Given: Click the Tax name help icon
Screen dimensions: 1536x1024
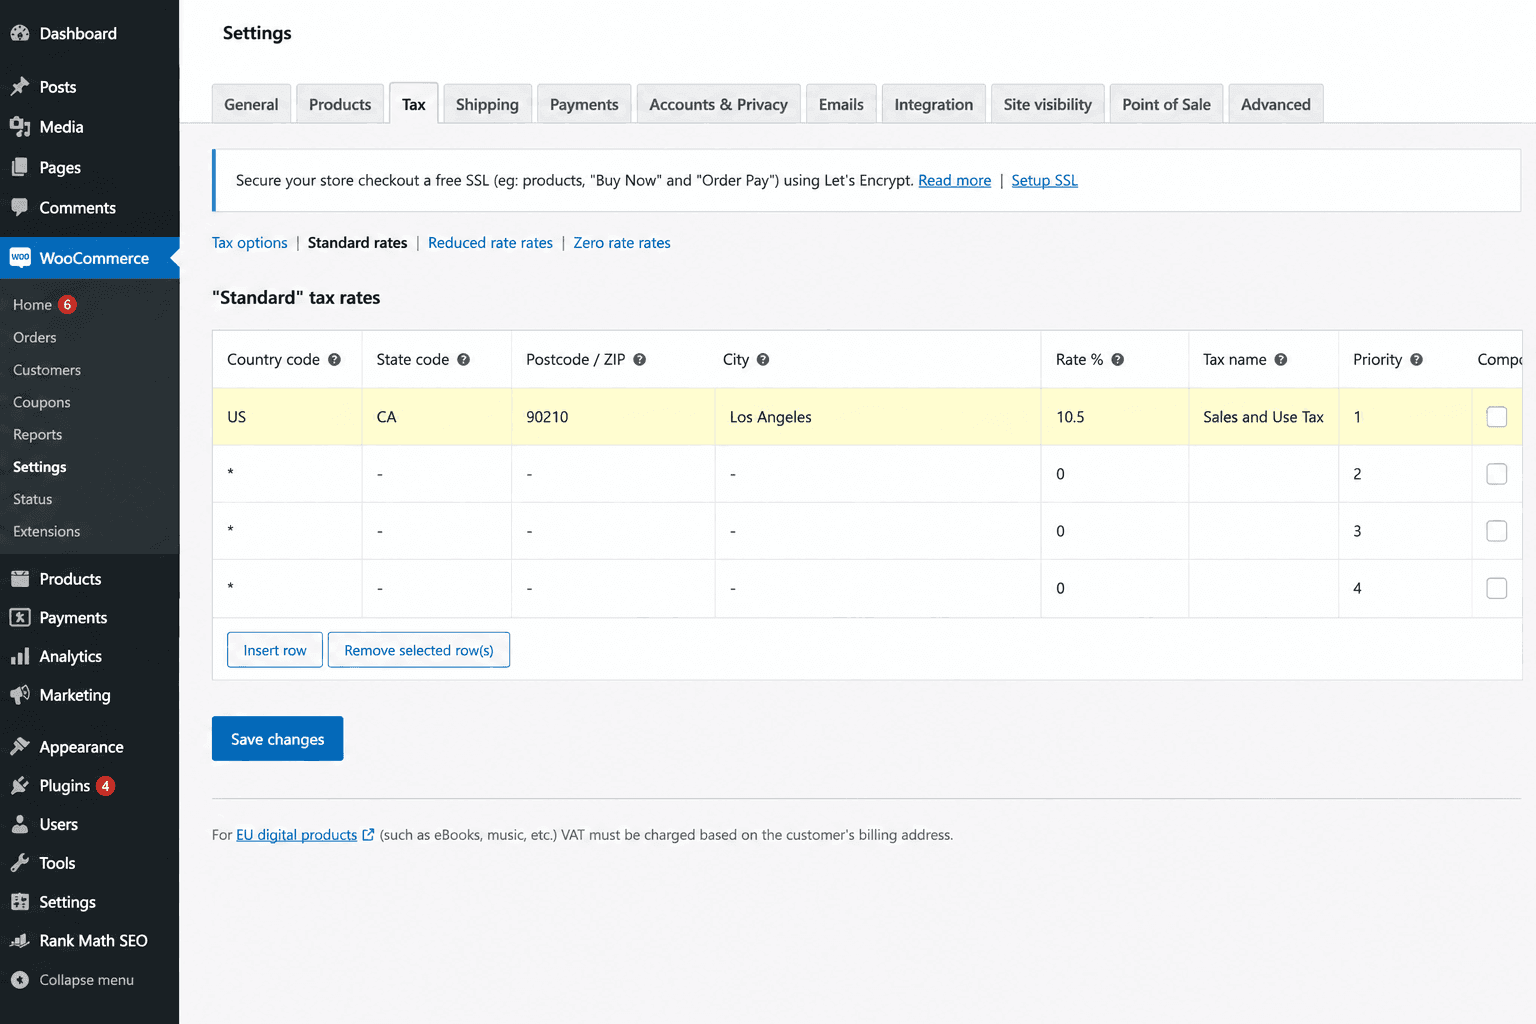Looking at the screenshot, I should pos(1281,359).
